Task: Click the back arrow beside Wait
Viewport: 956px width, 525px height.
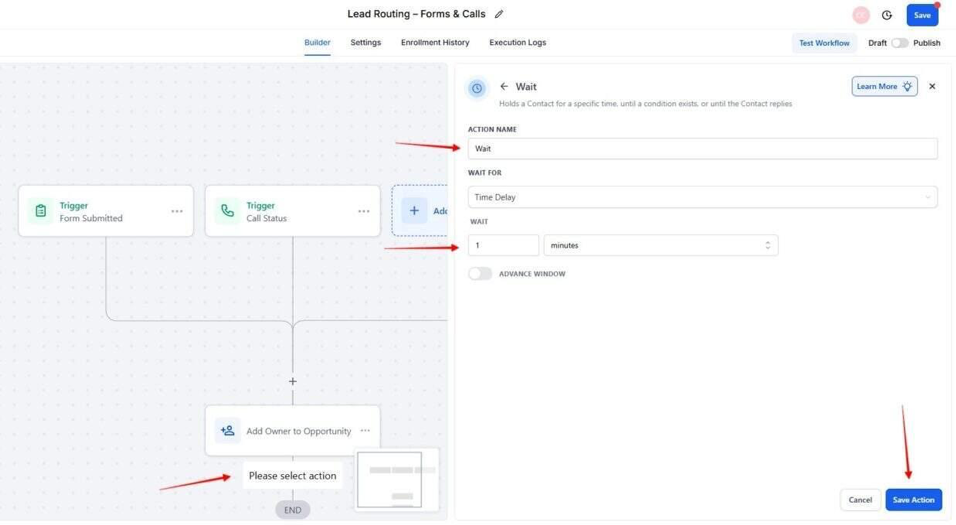Action: tap(504, 87)
